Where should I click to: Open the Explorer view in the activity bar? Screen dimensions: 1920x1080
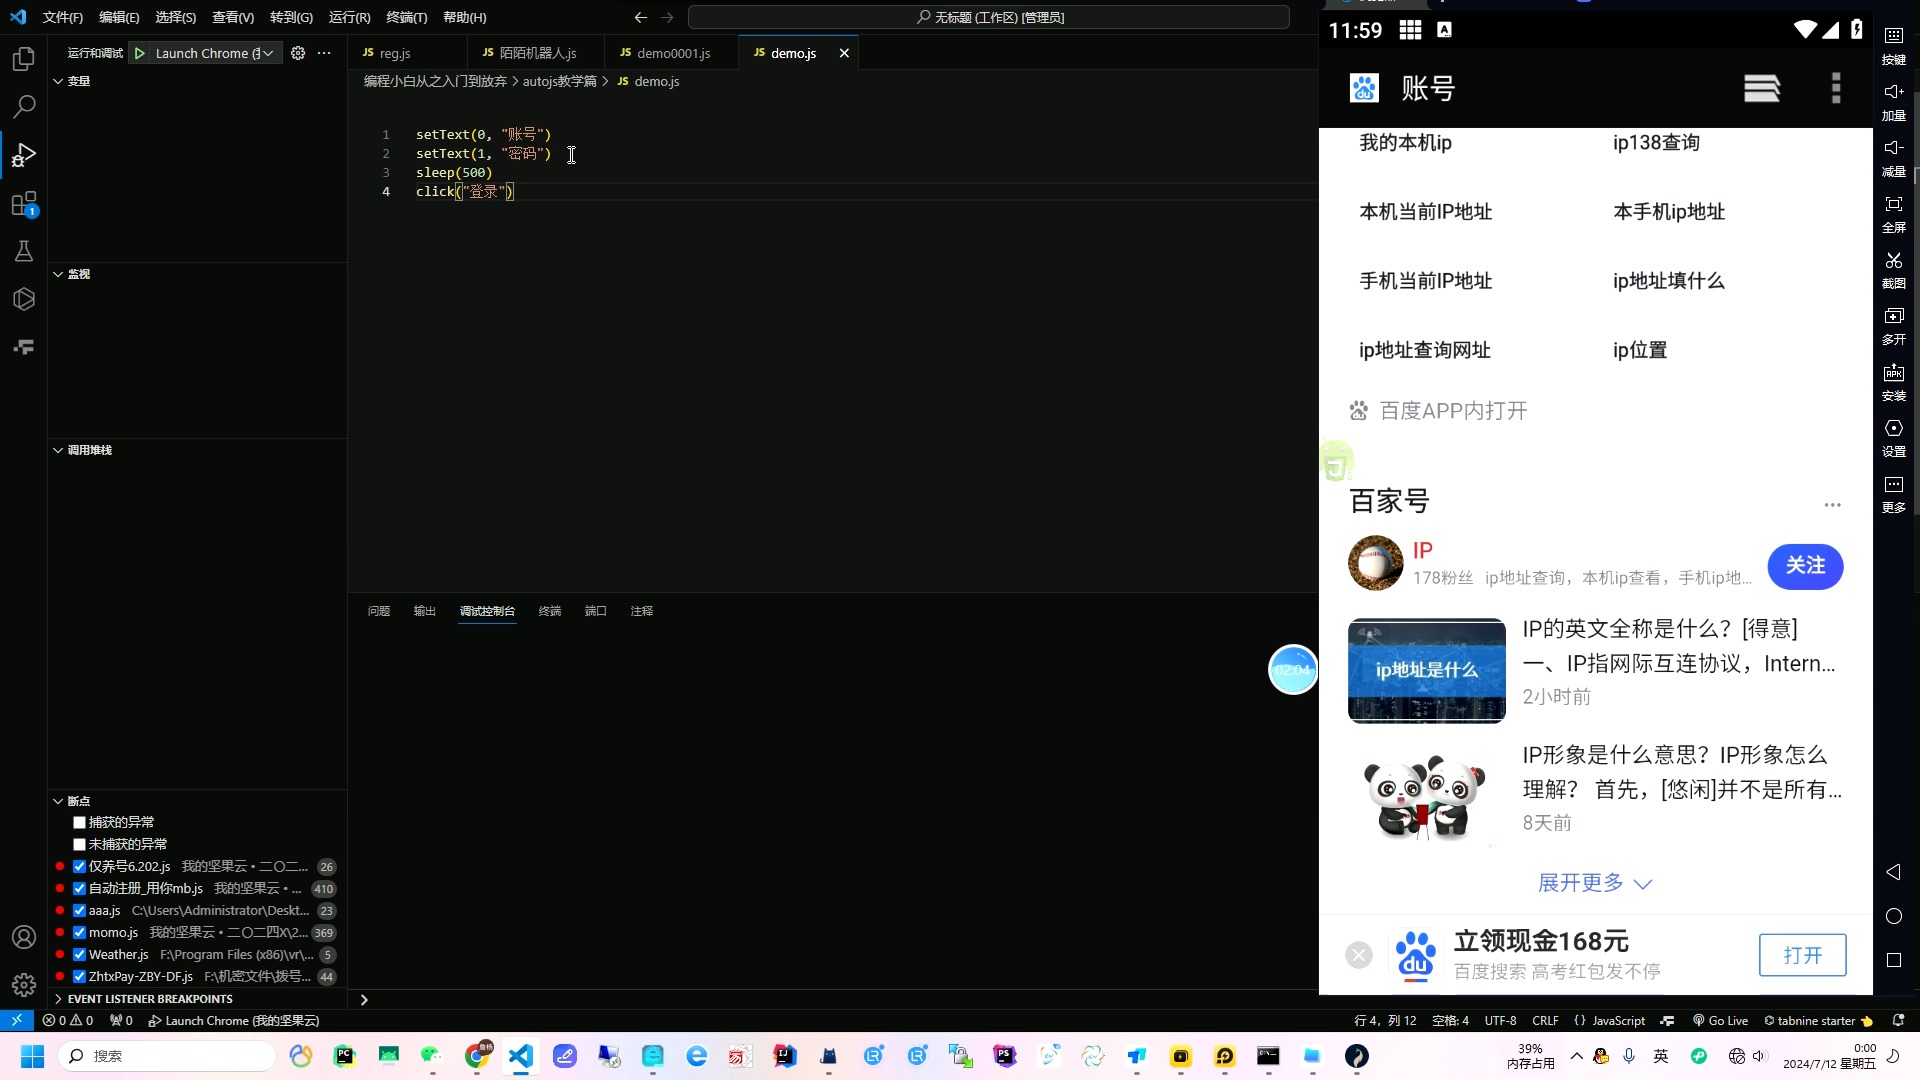(22, 59)
